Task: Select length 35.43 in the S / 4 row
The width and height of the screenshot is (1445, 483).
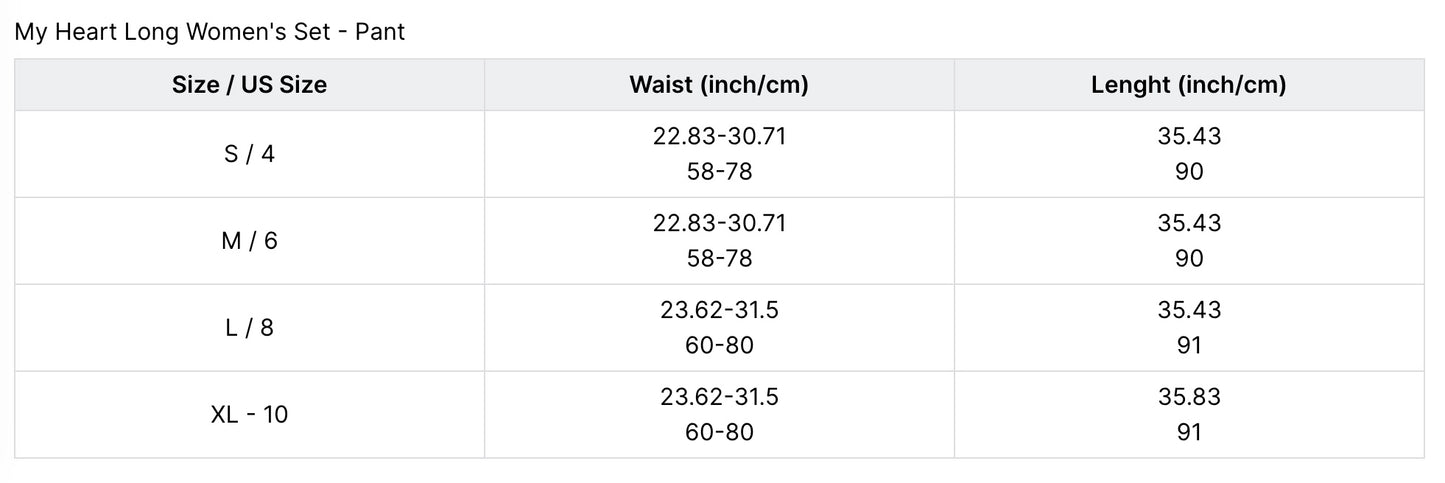Action: click(1189, 136)
